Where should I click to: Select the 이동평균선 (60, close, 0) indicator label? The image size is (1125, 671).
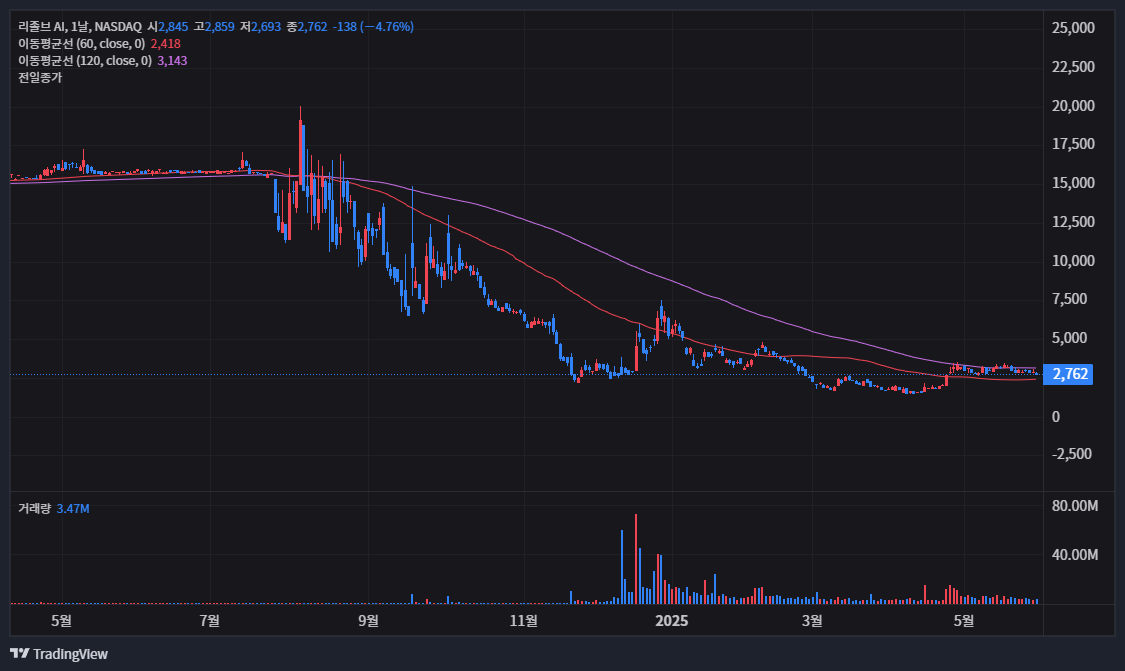click(82, 44)
